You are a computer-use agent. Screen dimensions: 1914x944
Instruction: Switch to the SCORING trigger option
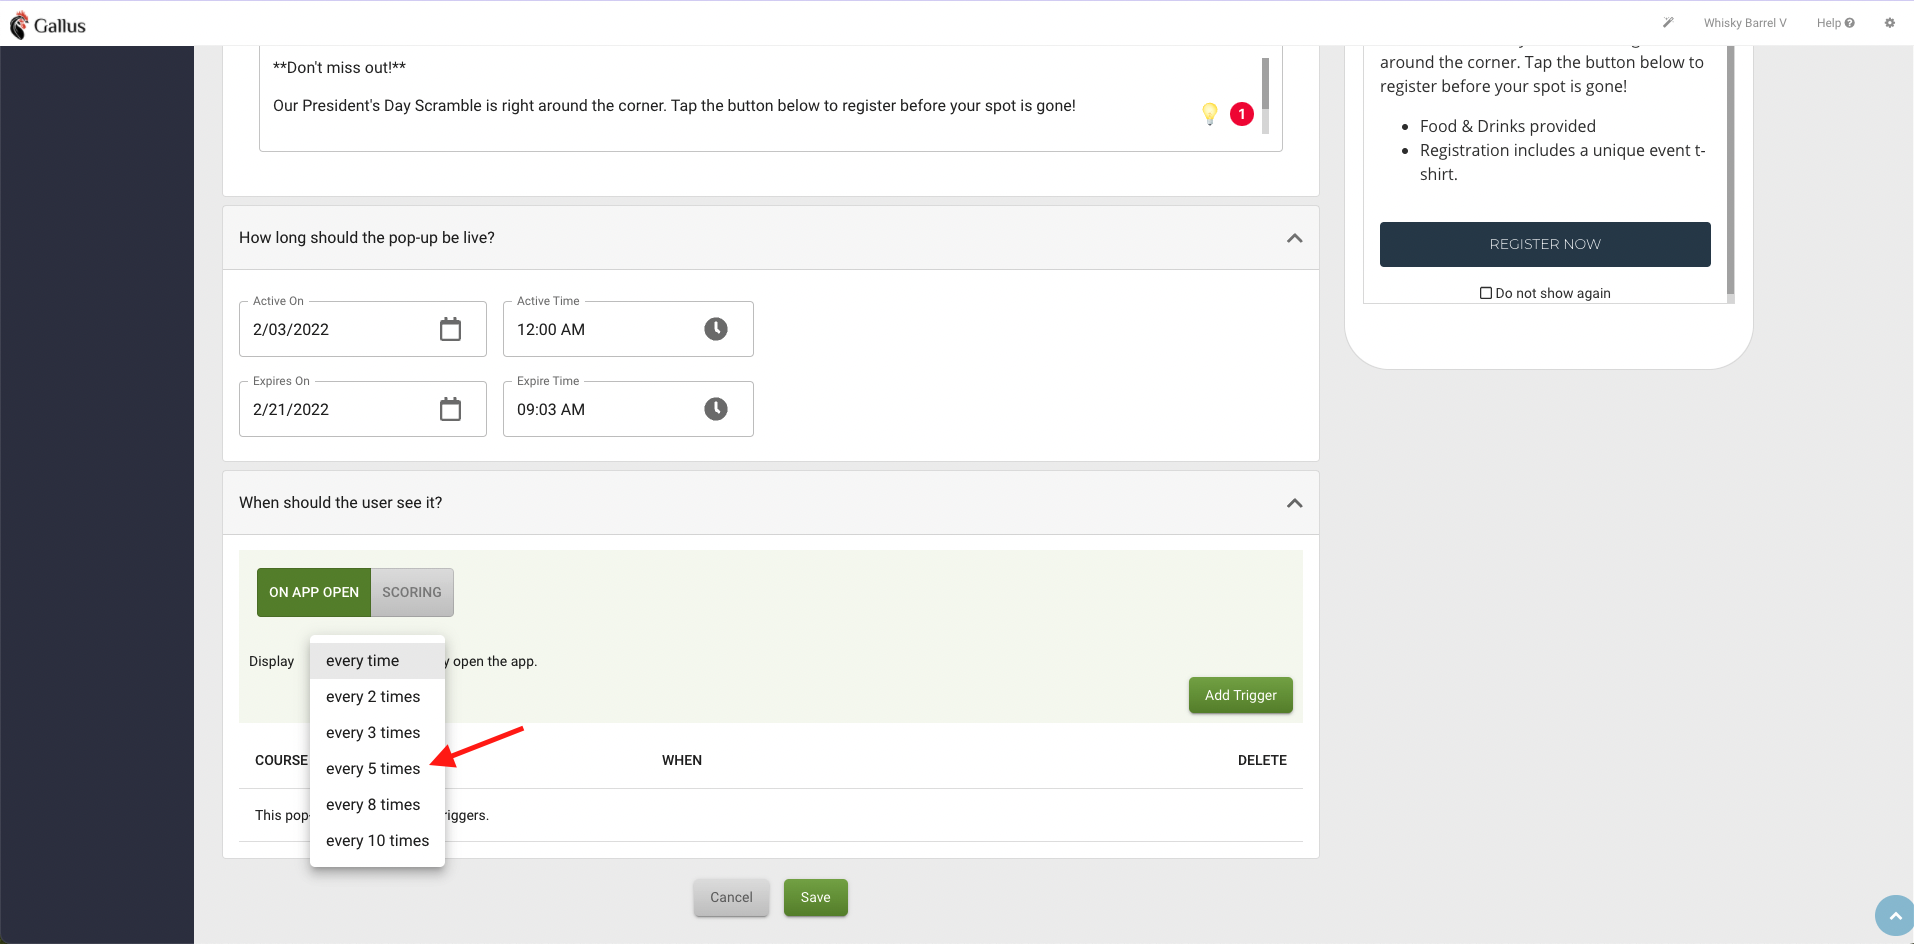[411, 592]
